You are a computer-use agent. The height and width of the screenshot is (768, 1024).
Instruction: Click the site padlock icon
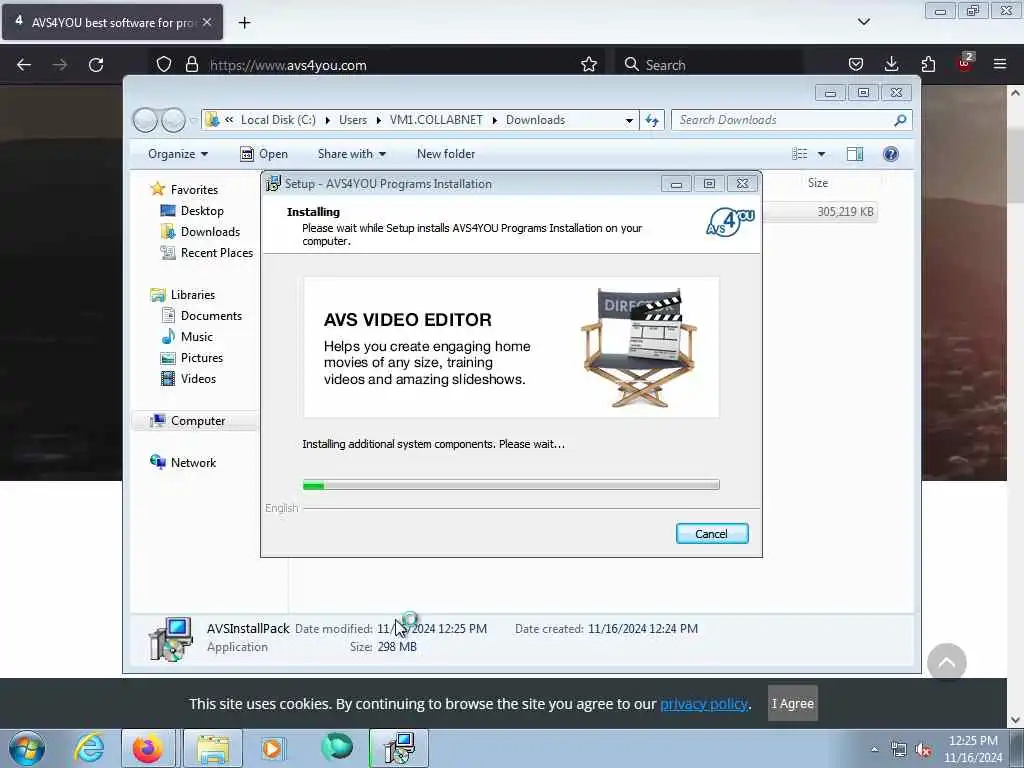point(191,65)
